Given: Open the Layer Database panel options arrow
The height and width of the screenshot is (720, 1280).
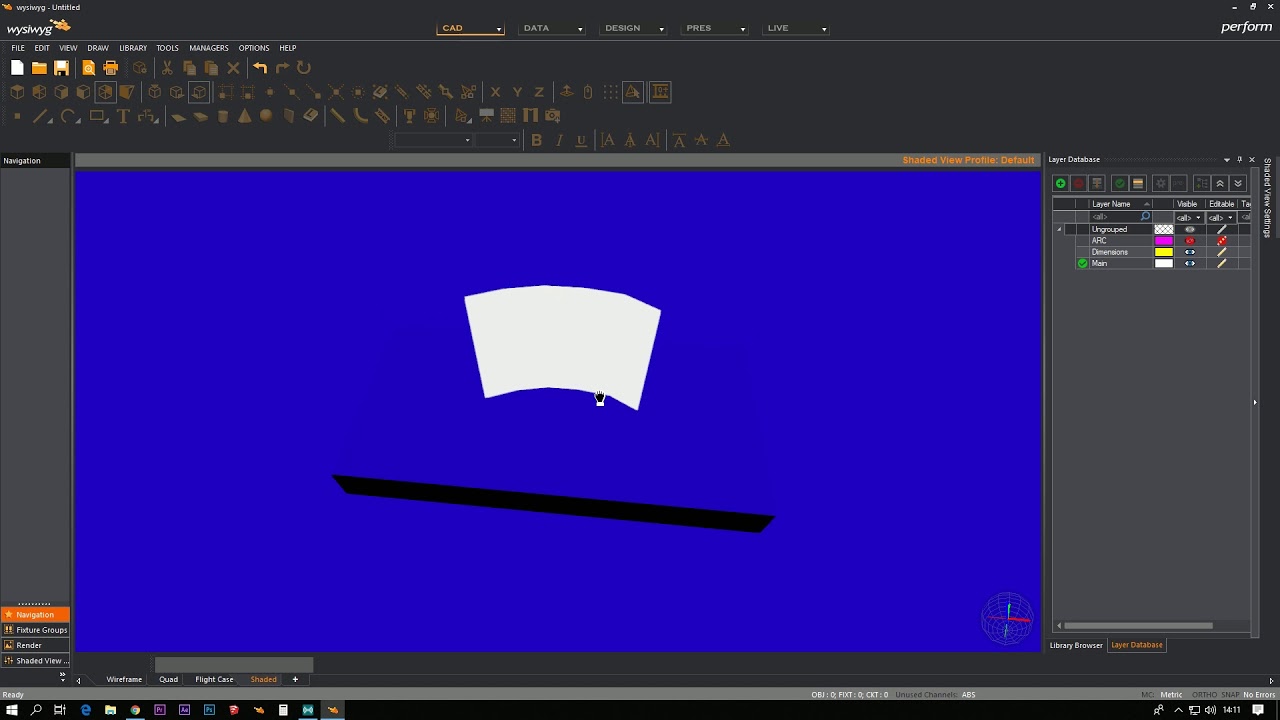Looking at the screenshot, I should (1227, 160).
